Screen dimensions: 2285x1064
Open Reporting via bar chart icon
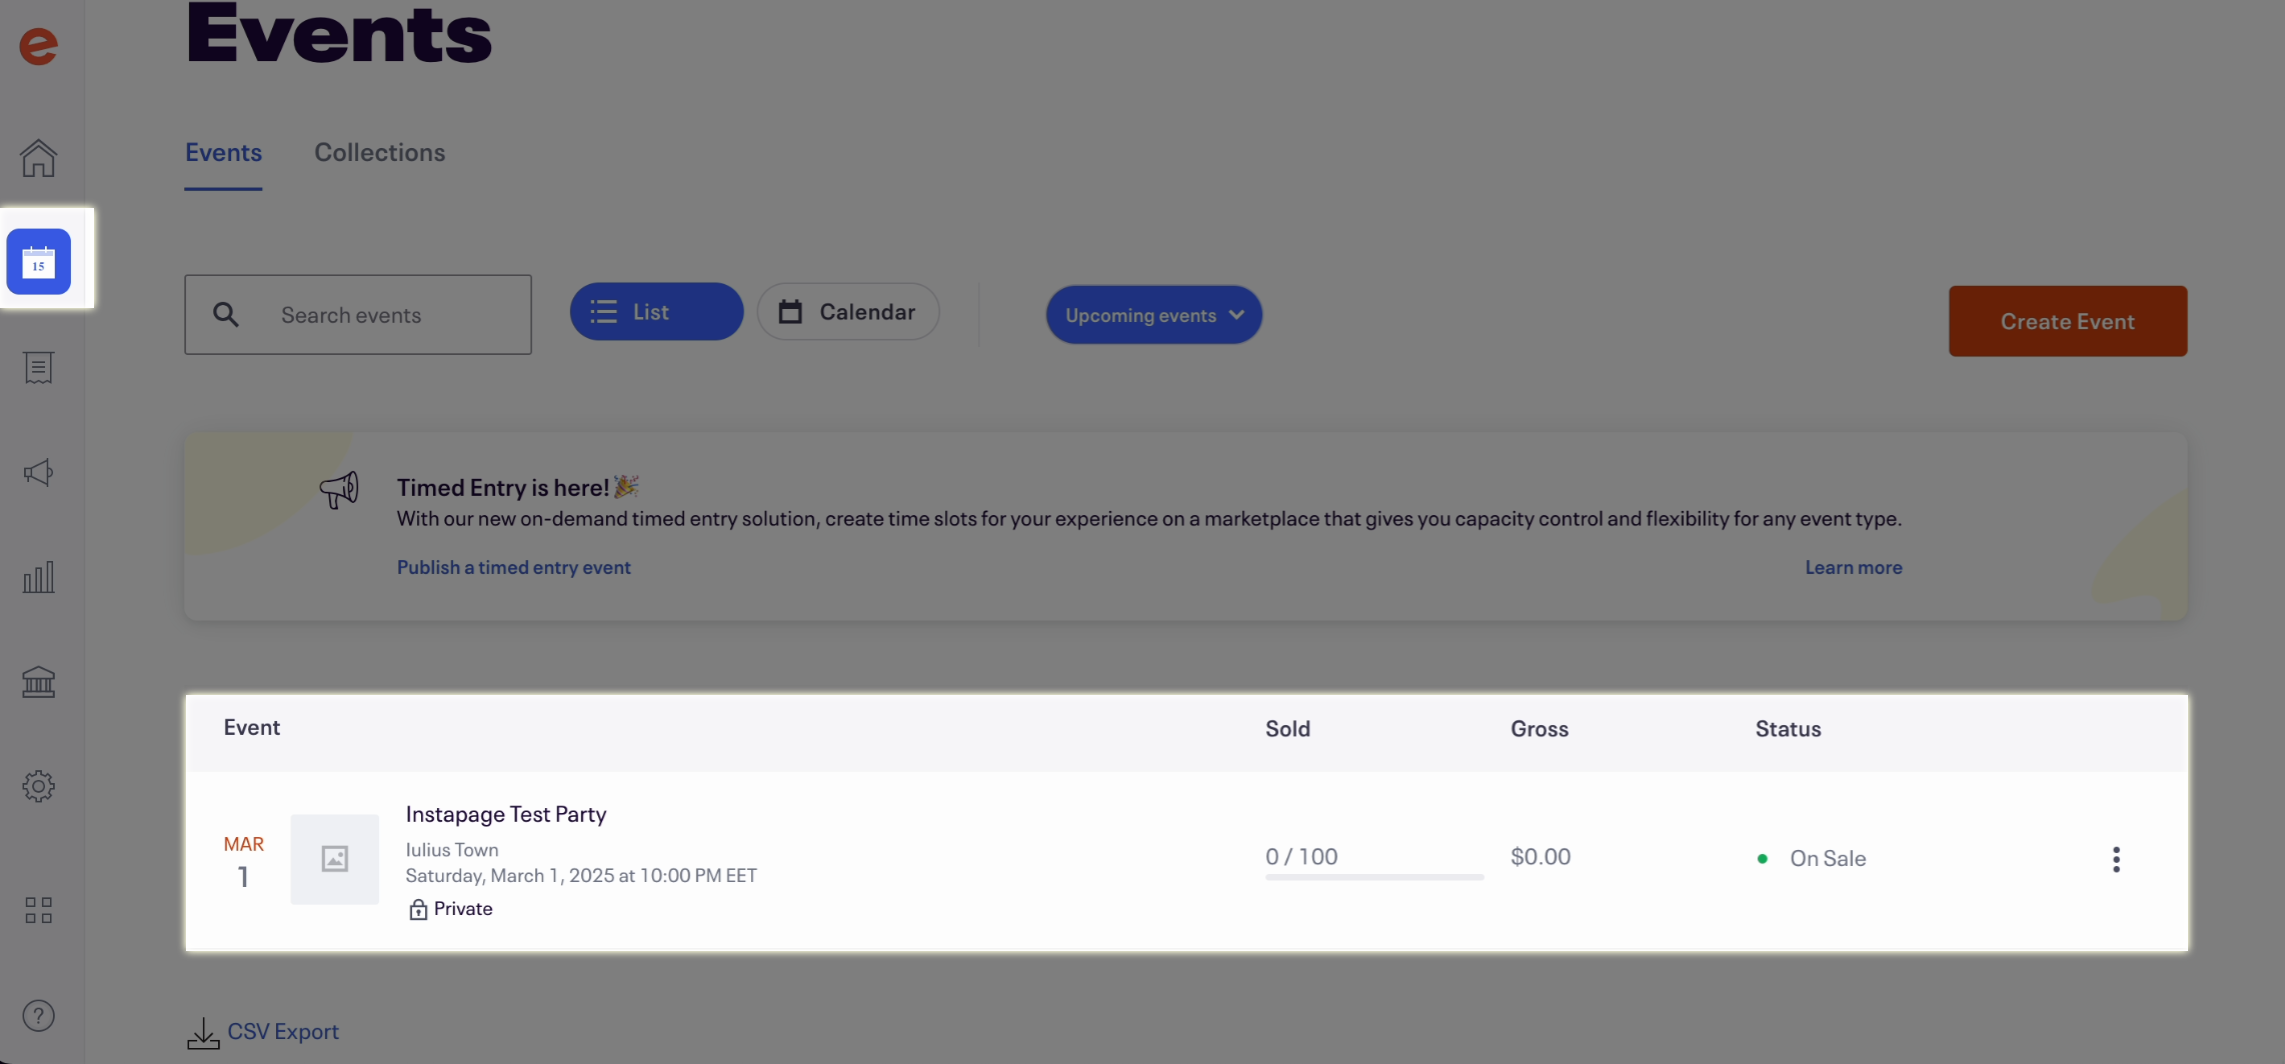pos(38,577)
